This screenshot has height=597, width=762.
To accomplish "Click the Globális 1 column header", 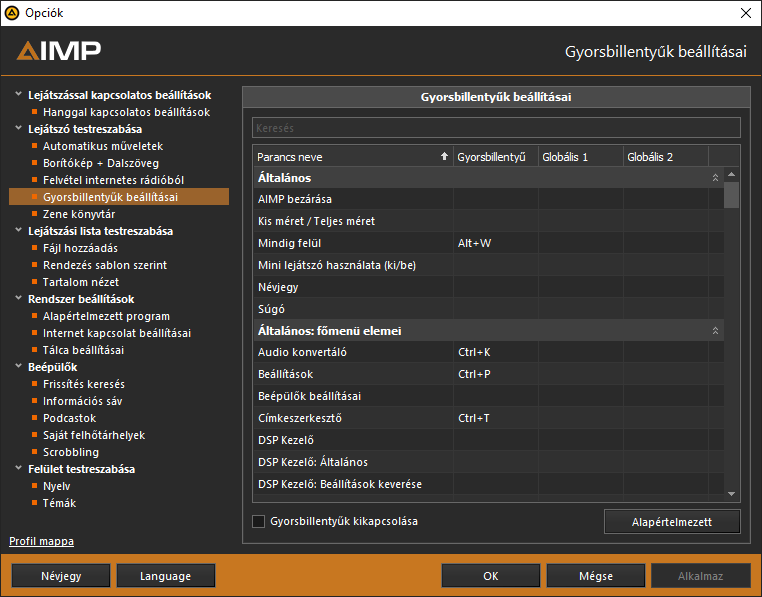I will (x=581, y=157).
